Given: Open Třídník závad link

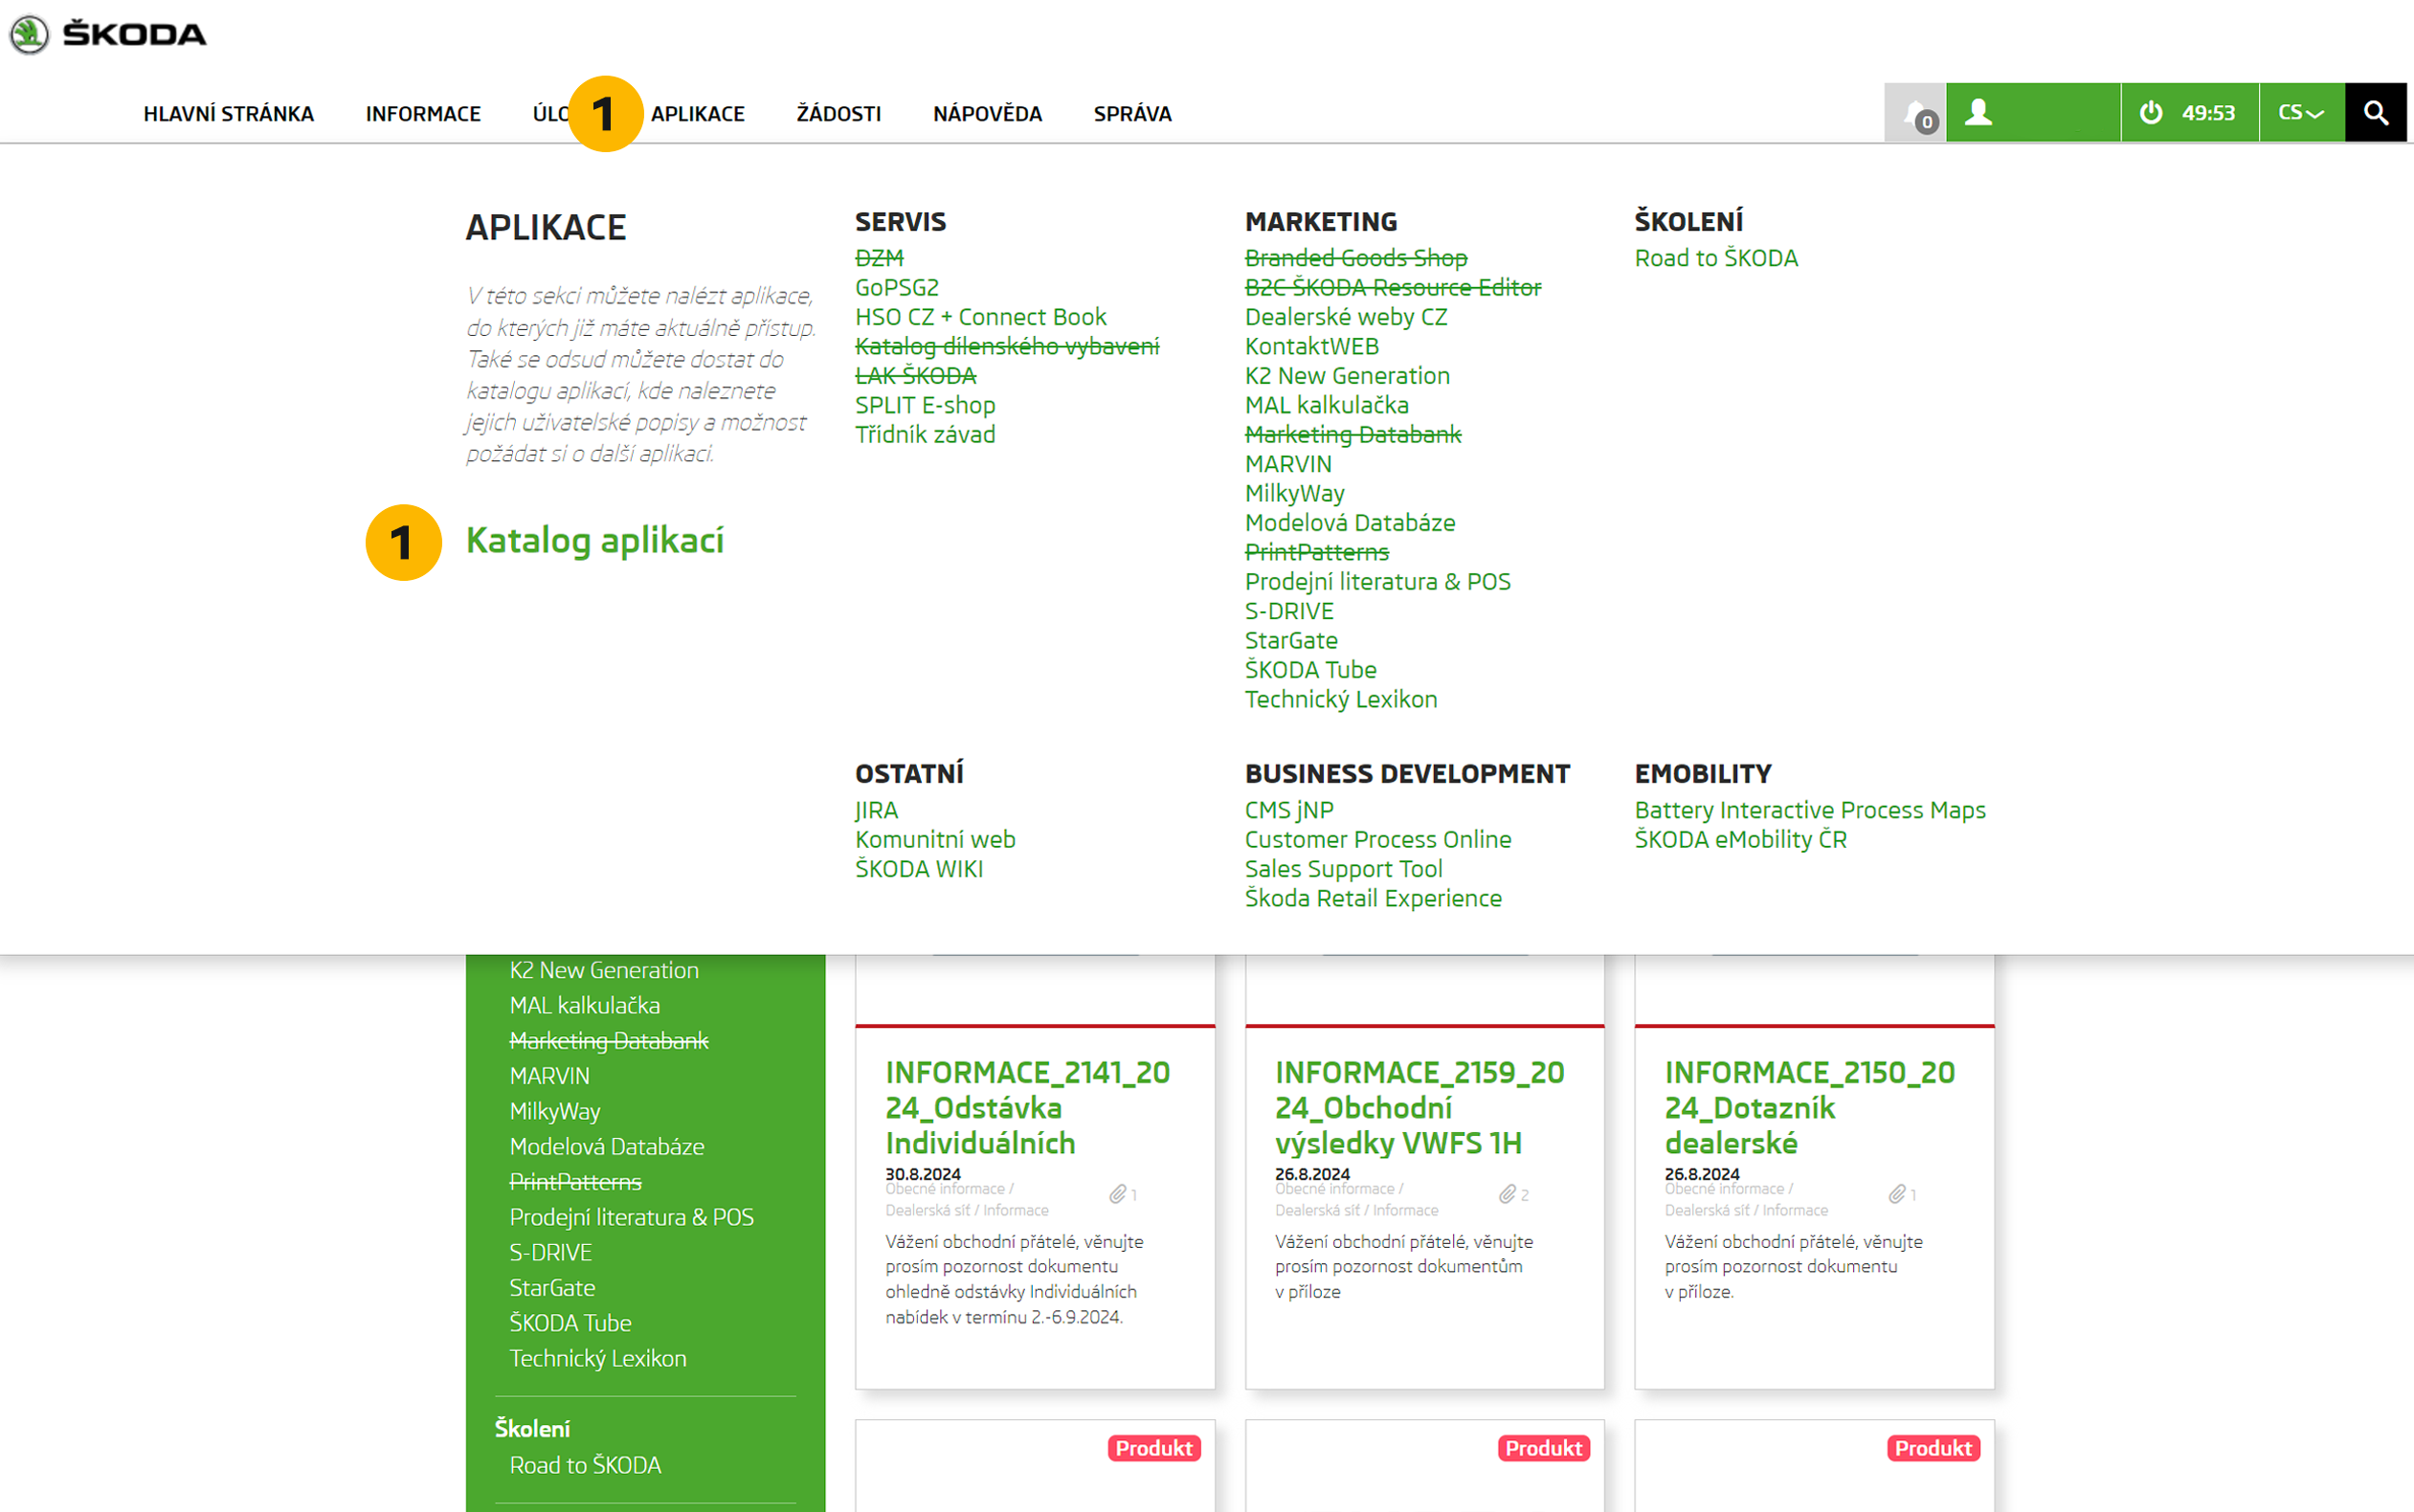Looking at the screenshot, I should pos(925,435).
